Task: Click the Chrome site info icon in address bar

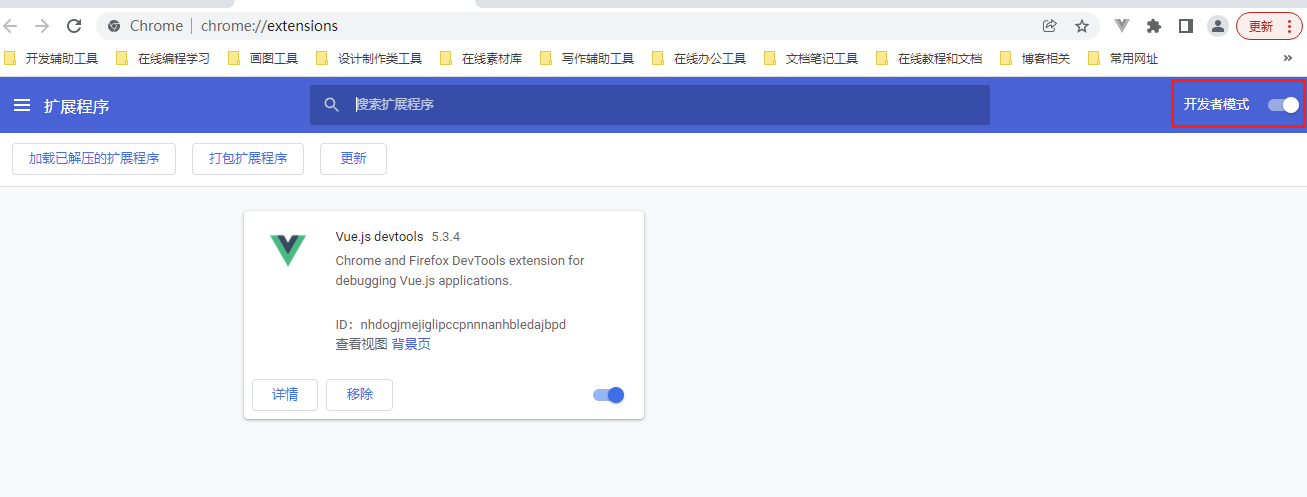Action: [x=114, y=26]
